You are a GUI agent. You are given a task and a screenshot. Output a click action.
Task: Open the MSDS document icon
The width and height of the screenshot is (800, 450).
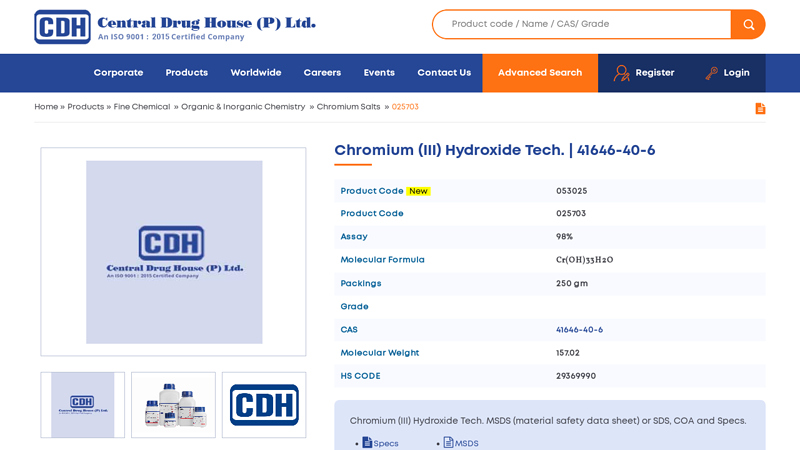tap(448, 442)
